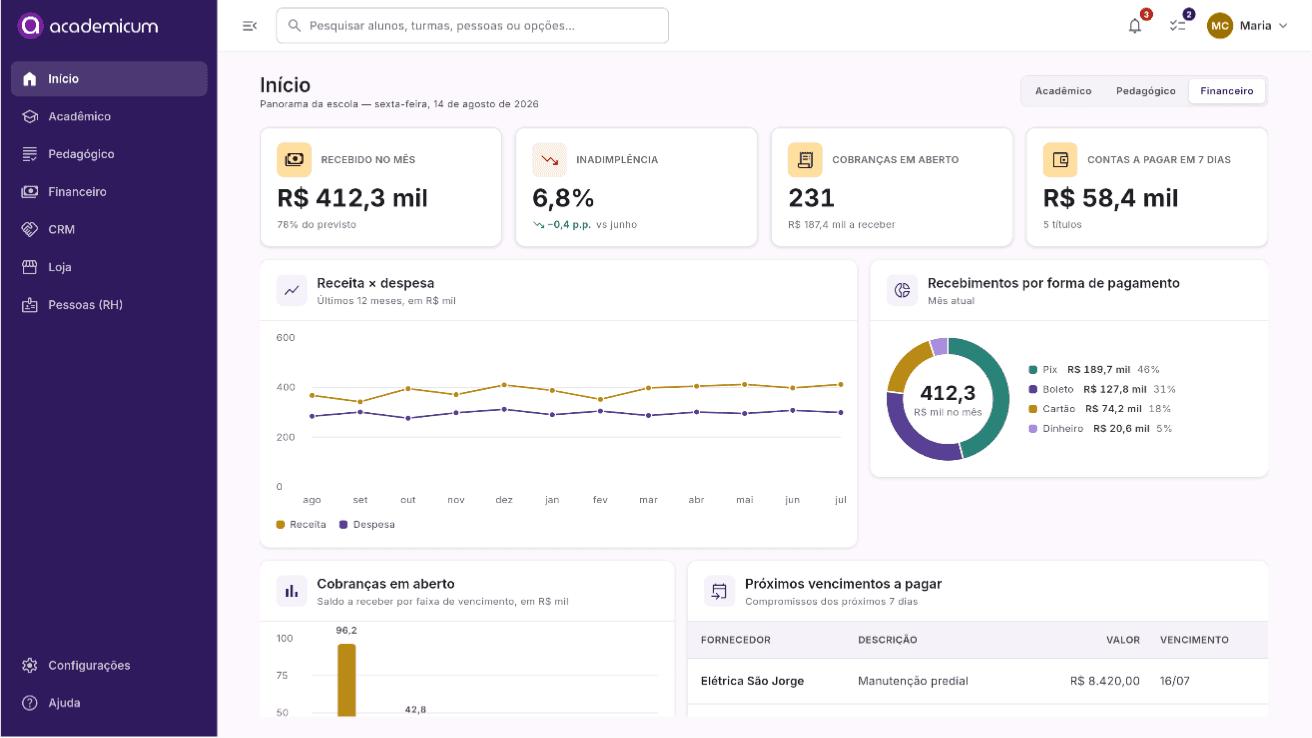Screen dimensions: 1312x738
Task: Select the 'Elétrica São Jorge' supplier cell
Action: pyautogui.click(x=752, y=681)
